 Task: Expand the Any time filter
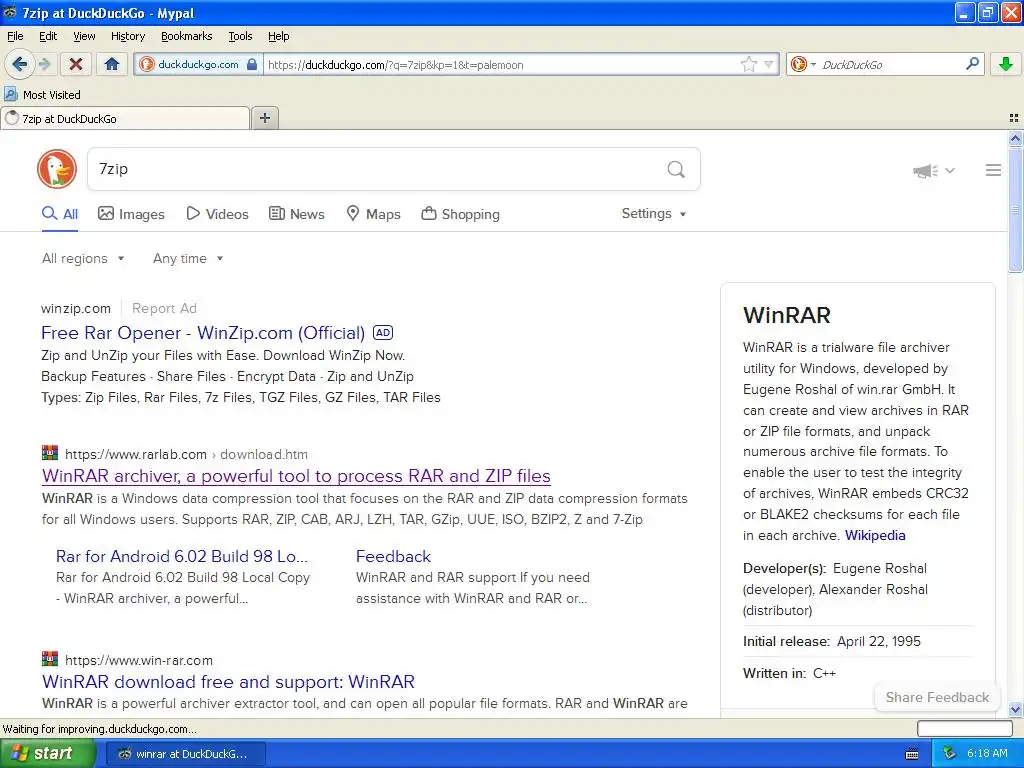(188, 259)
